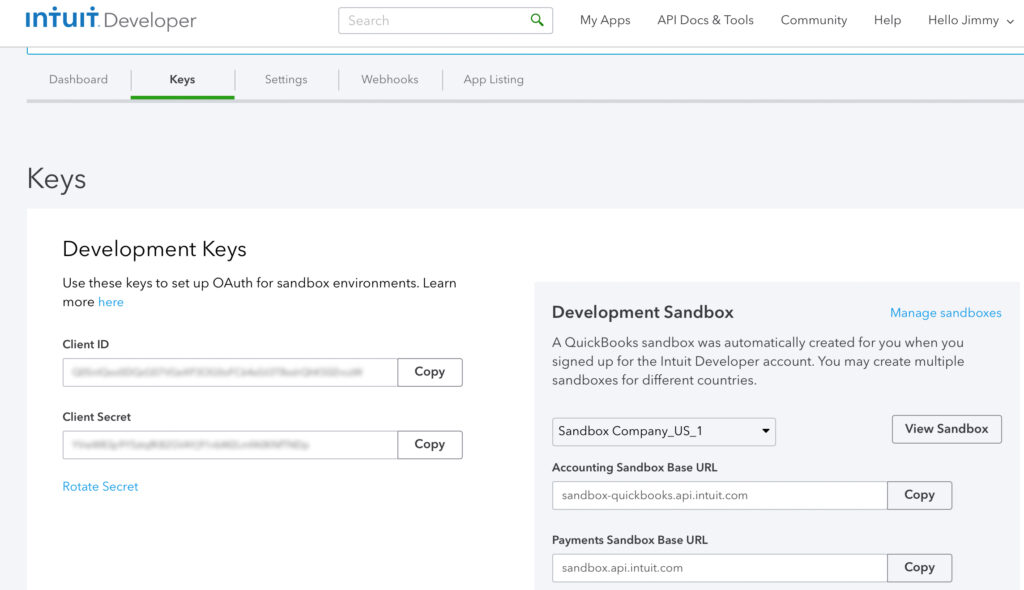Select the Keys tab
The image size is (1024, 590).
182,80
